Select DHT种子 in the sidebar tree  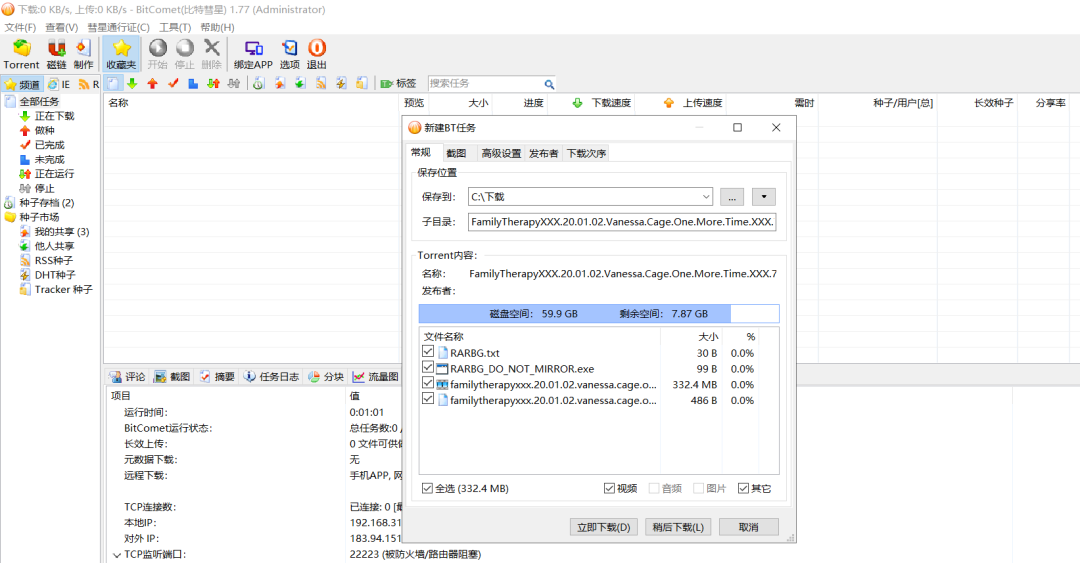[55, 275]
